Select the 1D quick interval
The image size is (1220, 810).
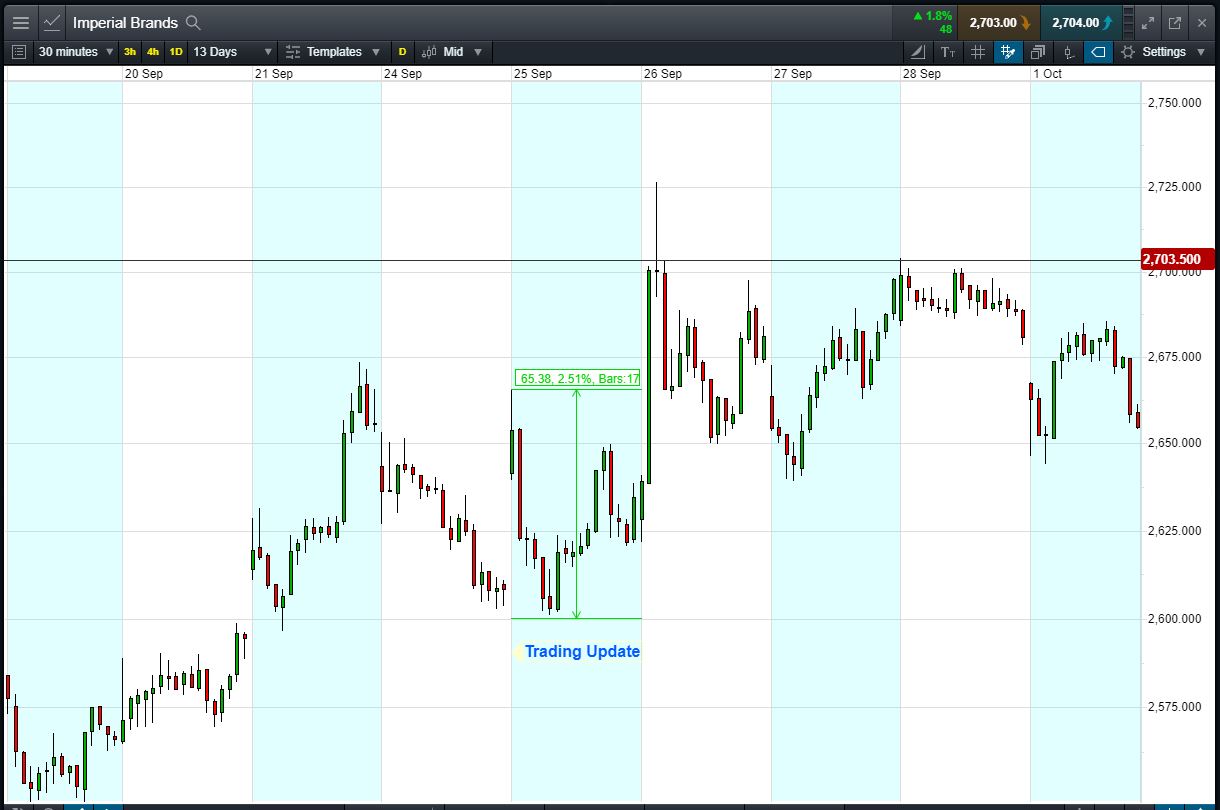coord(176,52)
